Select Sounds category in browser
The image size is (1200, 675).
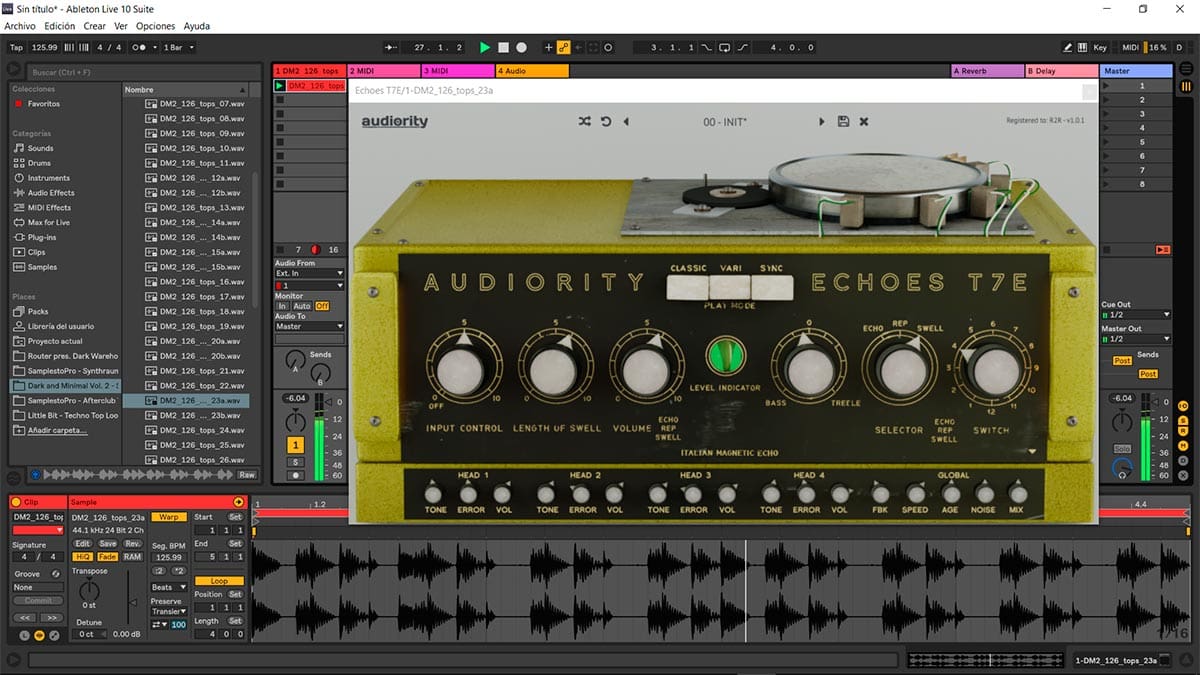(x=41, y=148)
